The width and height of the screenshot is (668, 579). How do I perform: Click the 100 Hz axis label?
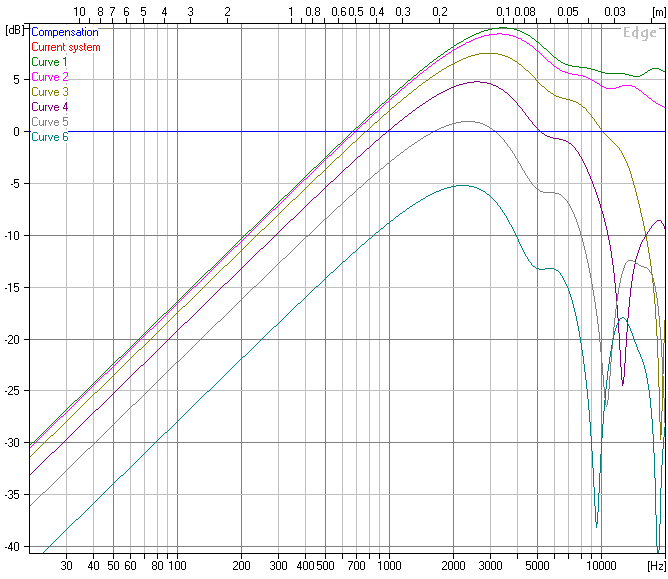click(x=177, y=566)
